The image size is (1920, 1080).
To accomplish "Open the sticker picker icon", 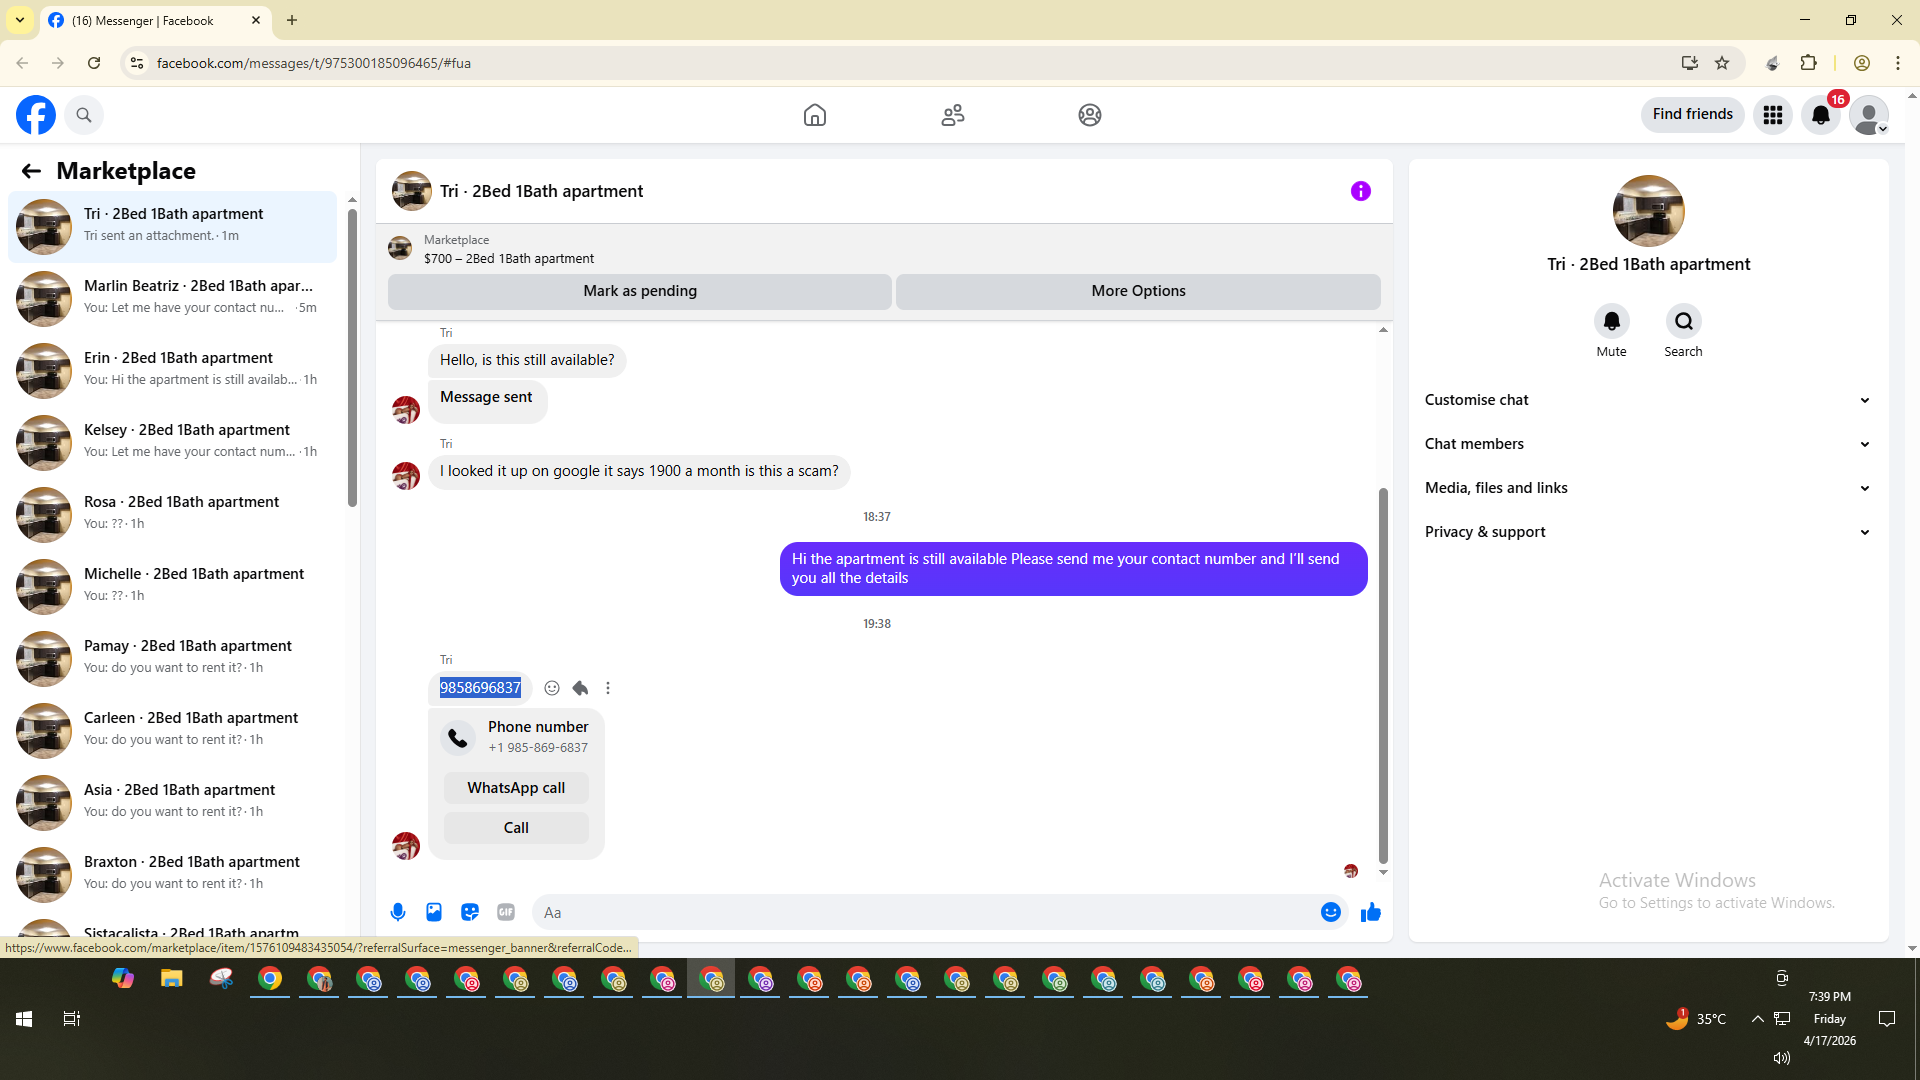I will click(x=470, y=912).
